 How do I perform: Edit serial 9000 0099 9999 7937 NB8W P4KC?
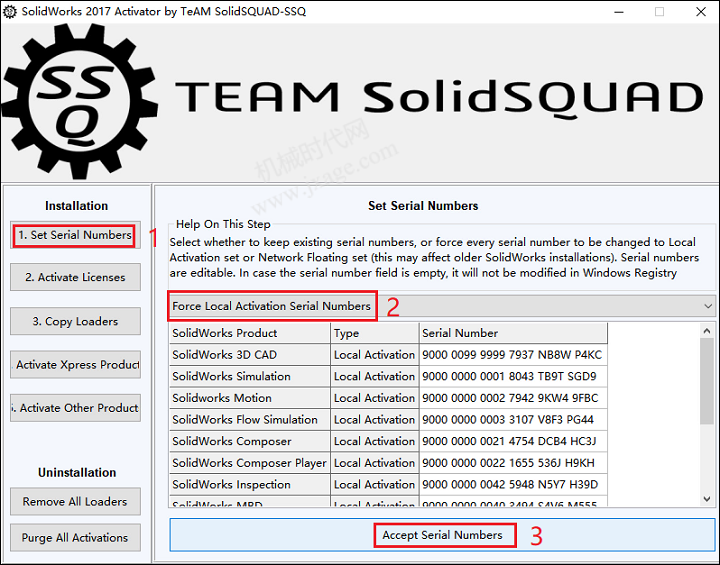click(x=513, y=355)
